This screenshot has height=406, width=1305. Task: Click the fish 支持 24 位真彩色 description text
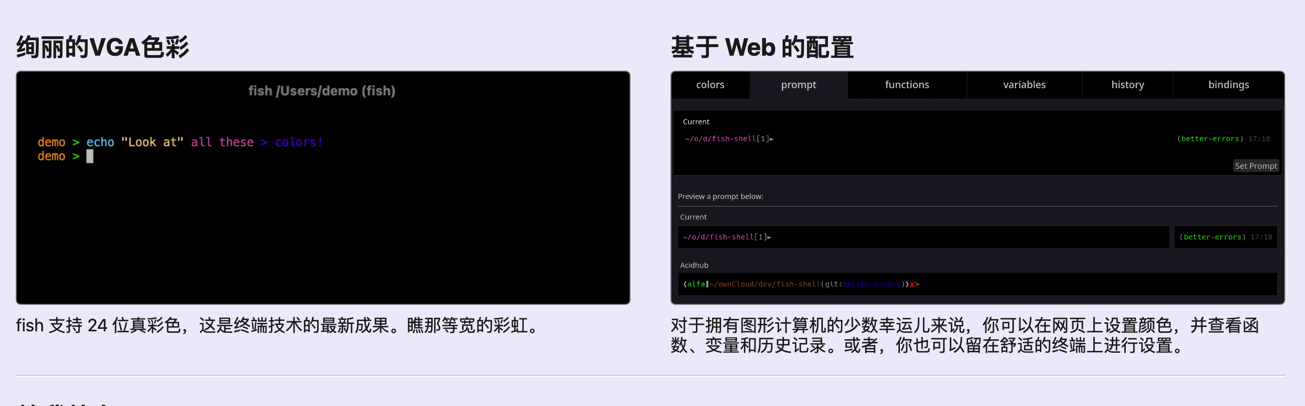tap(279, 326)
